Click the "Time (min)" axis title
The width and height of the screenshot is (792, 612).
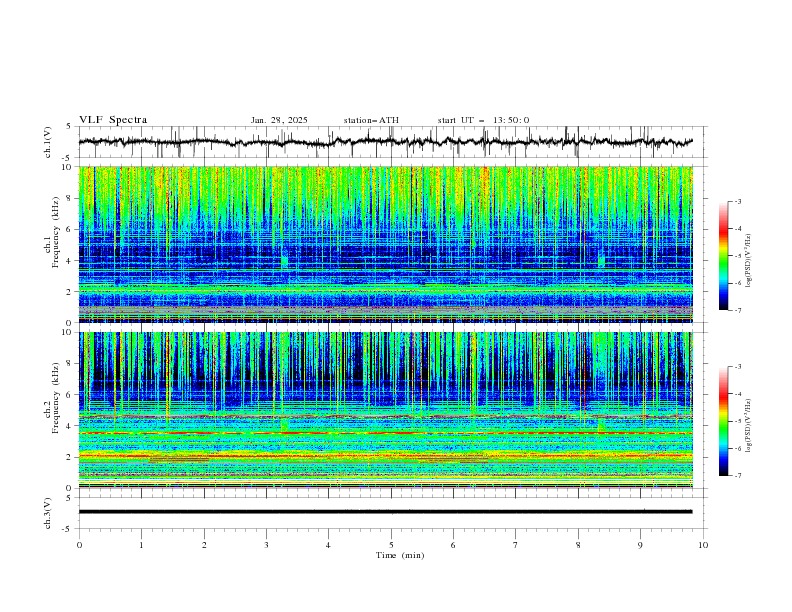click(x=400, y=555)
